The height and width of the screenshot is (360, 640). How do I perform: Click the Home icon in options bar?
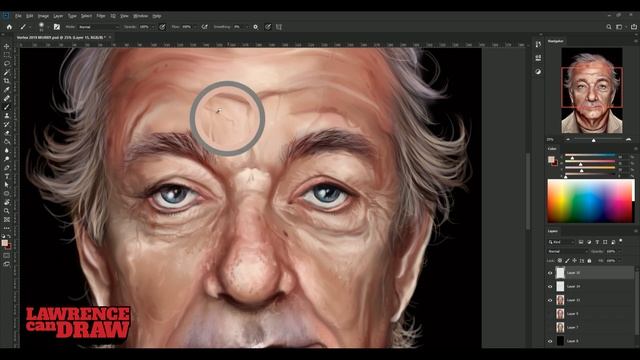point(9,27)
